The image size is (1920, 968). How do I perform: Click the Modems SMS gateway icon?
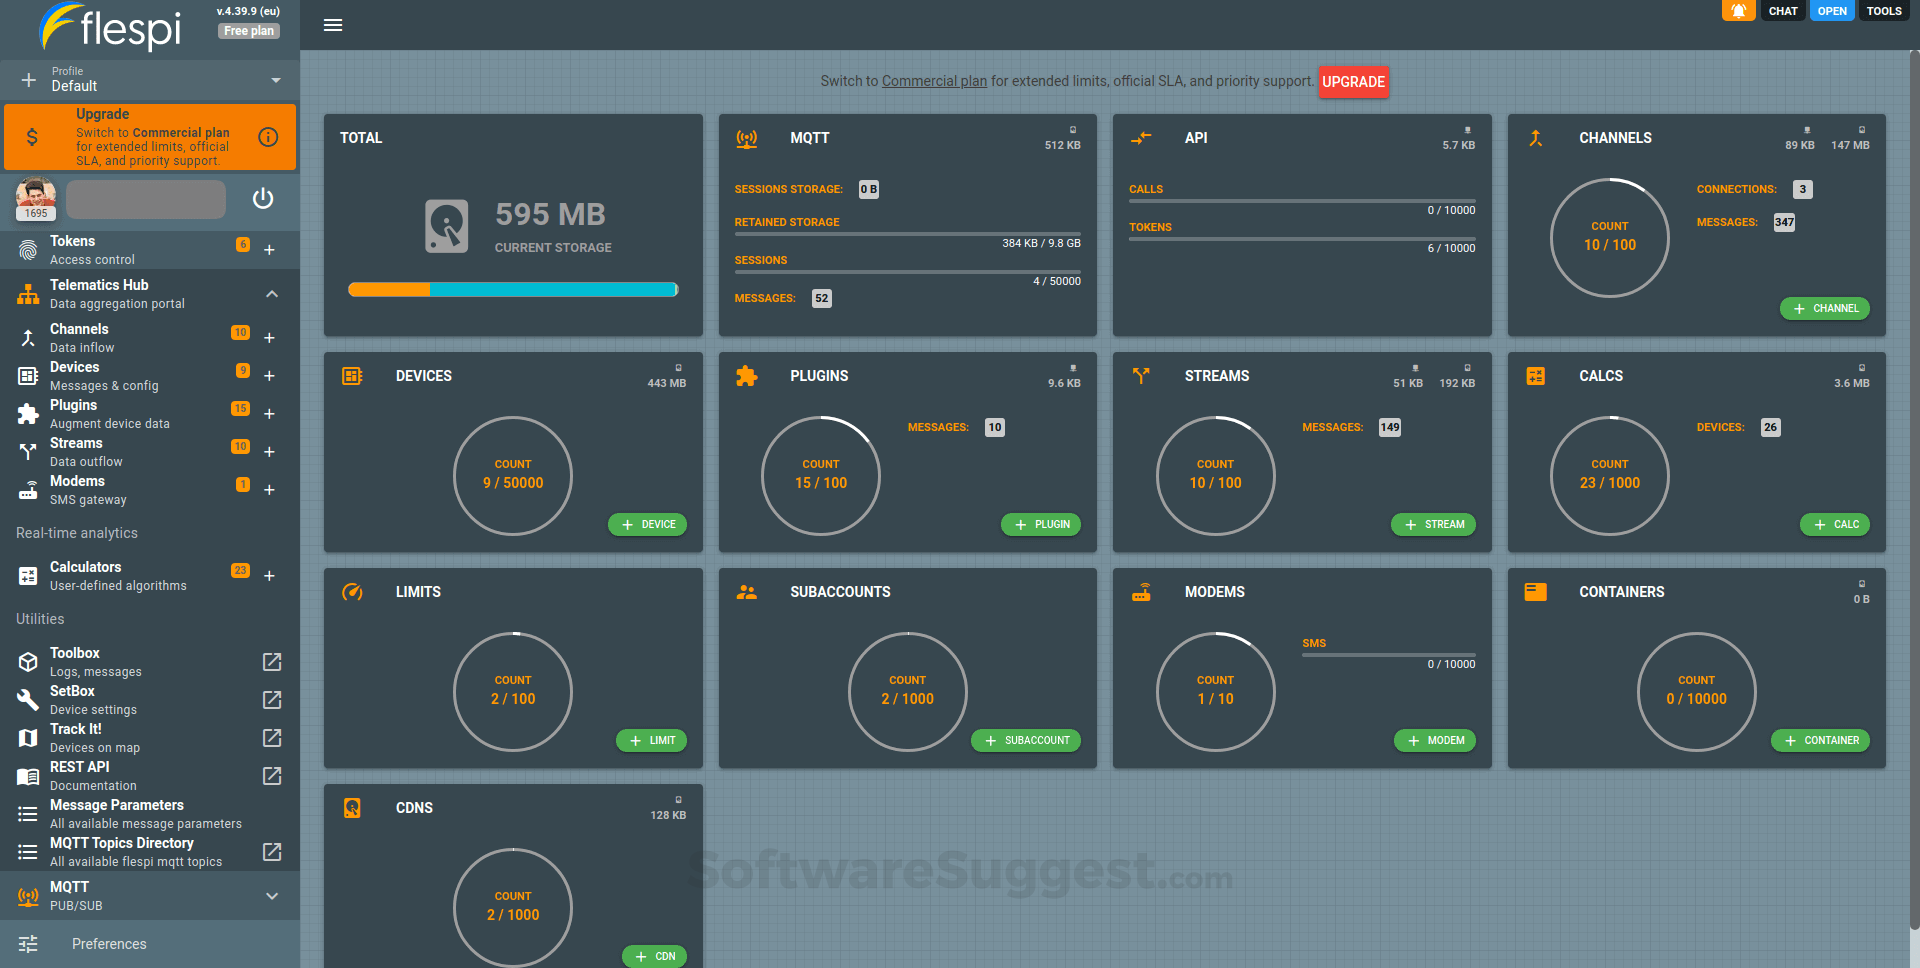27,489
